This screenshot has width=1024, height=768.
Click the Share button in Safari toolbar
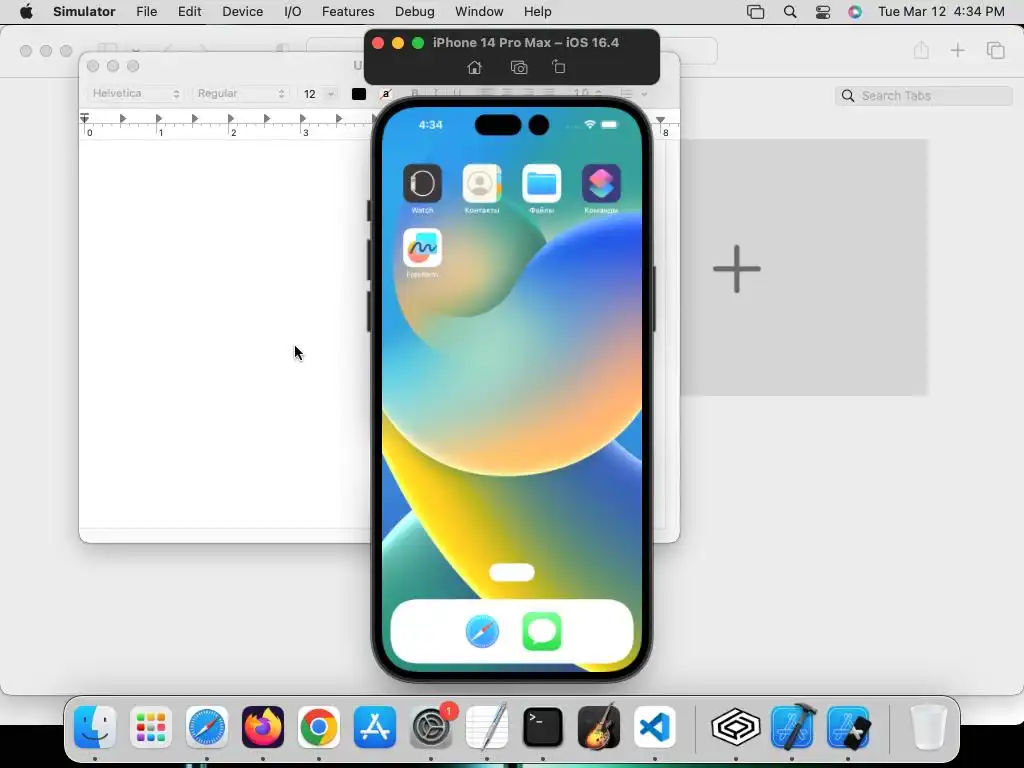pyautogui.click(x=921, y=50)
